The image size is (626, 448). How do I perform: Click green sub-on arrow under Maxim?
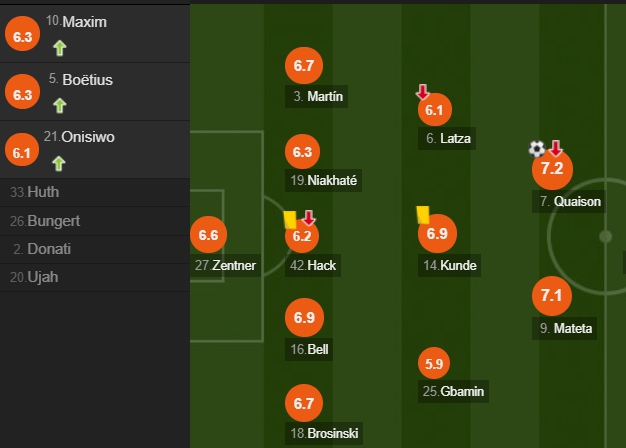(x=60, y=48)
